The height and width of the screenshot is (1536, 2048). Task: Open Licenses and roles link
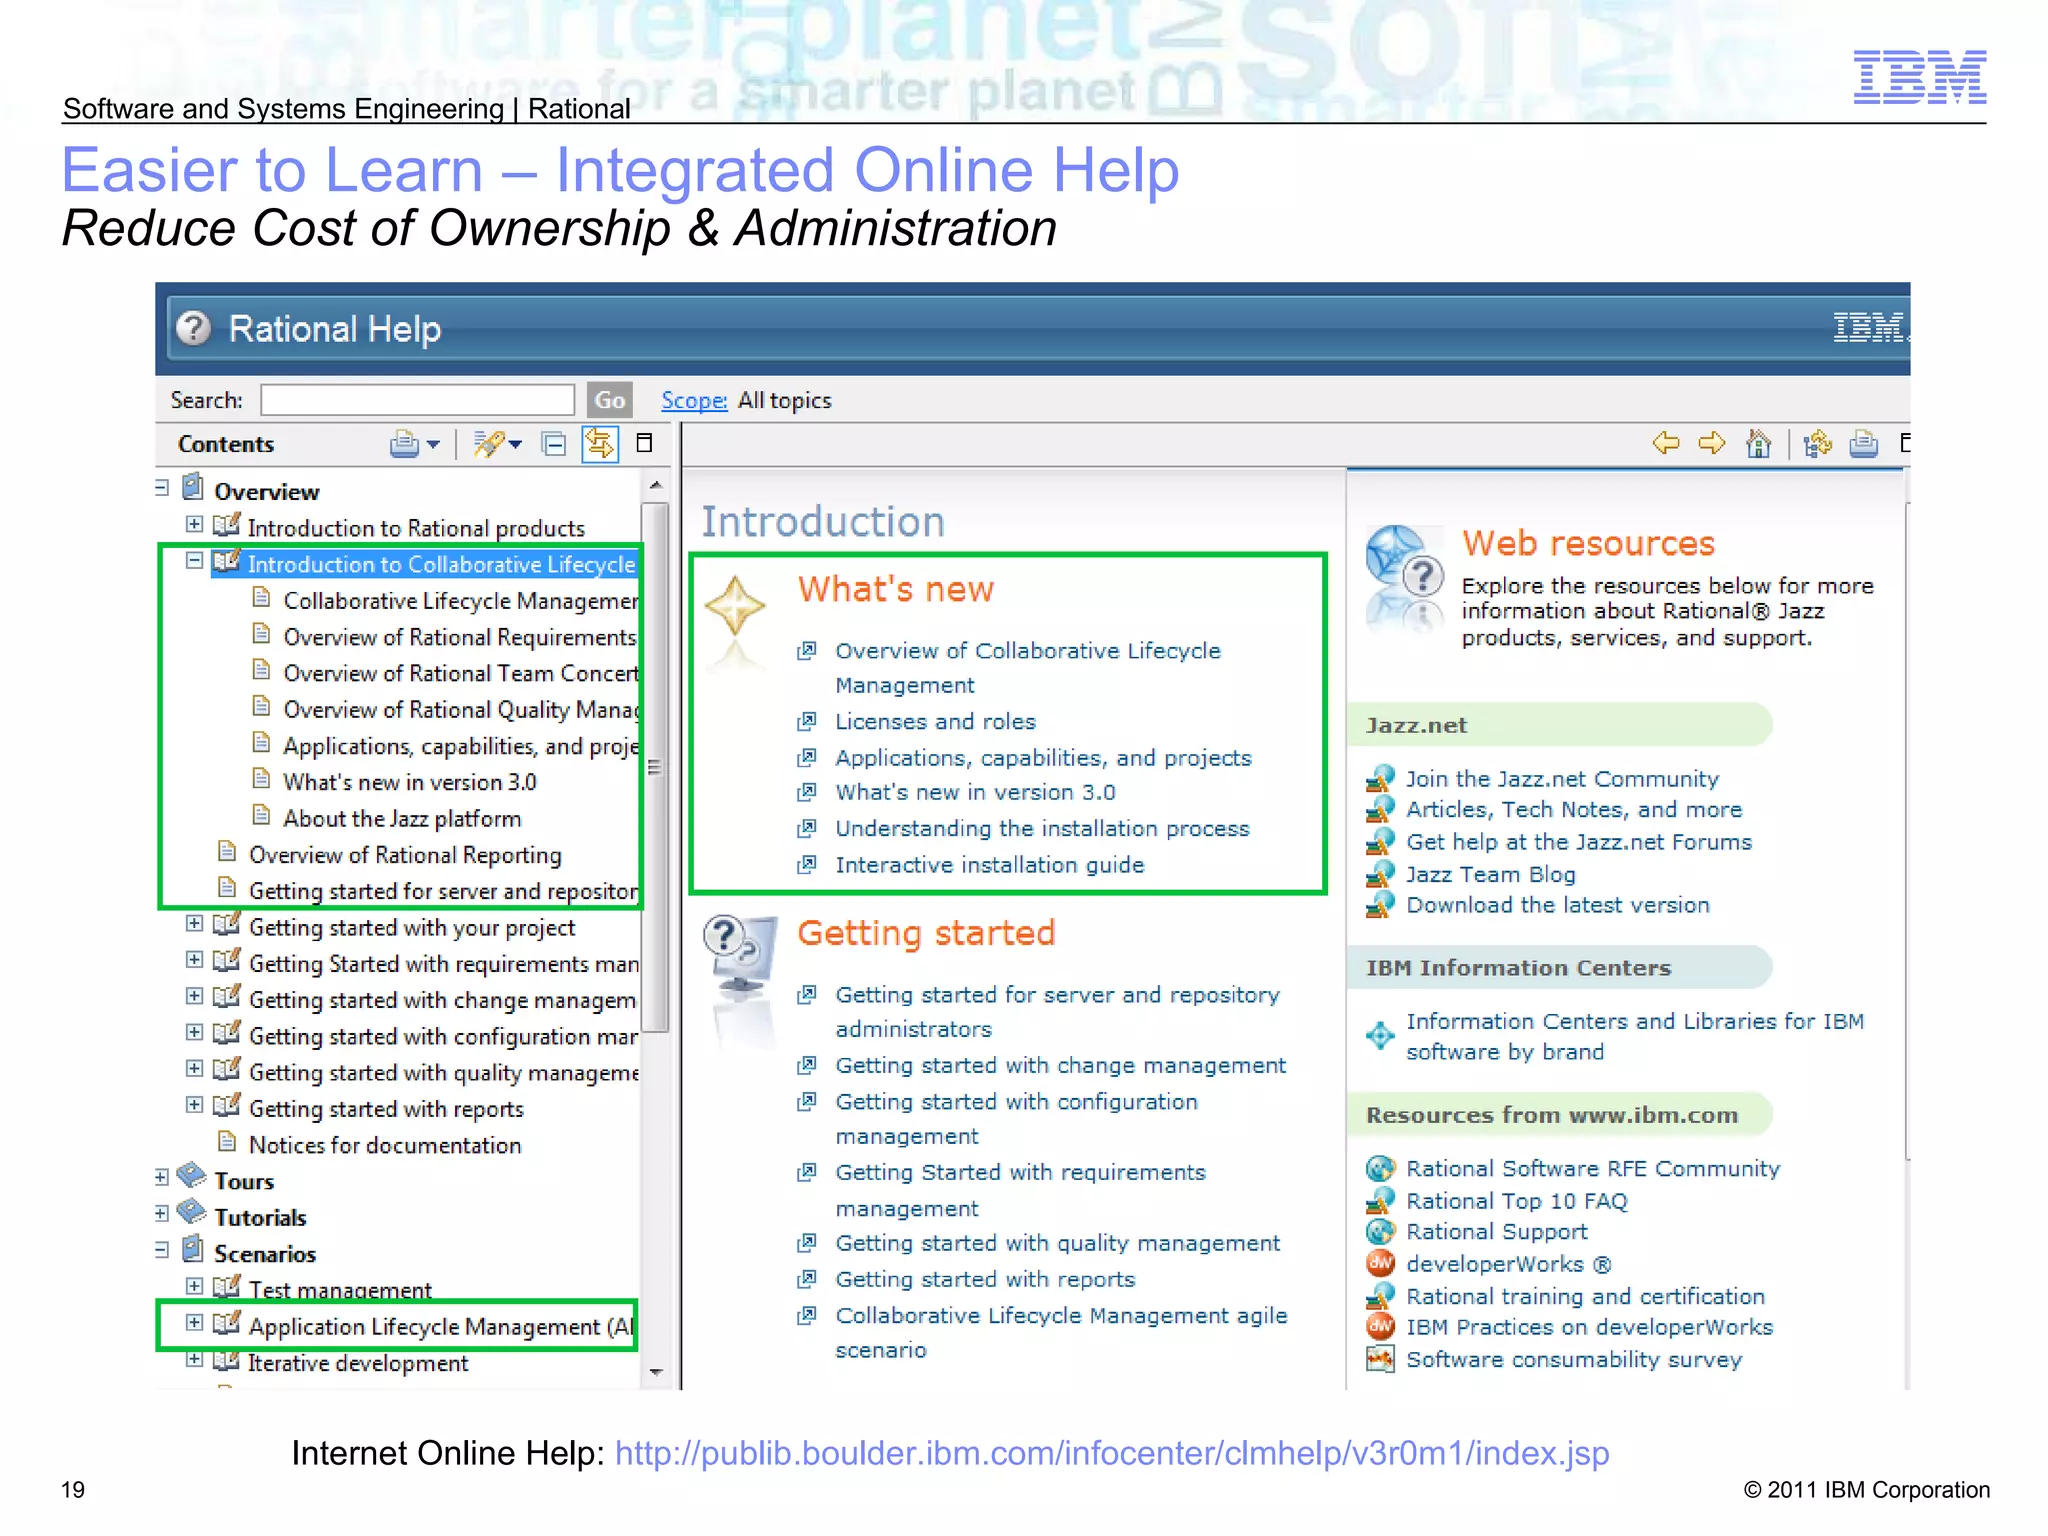[x=935, y=721]
